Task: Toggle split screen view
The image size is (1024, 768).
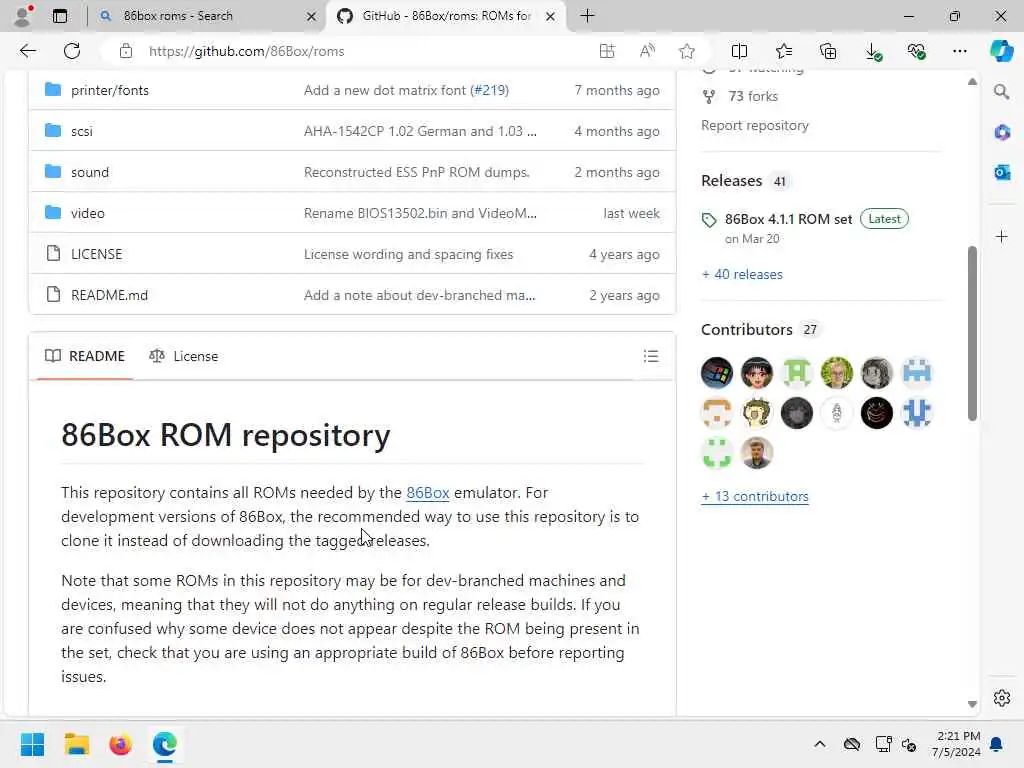Action: click(739, 51)
